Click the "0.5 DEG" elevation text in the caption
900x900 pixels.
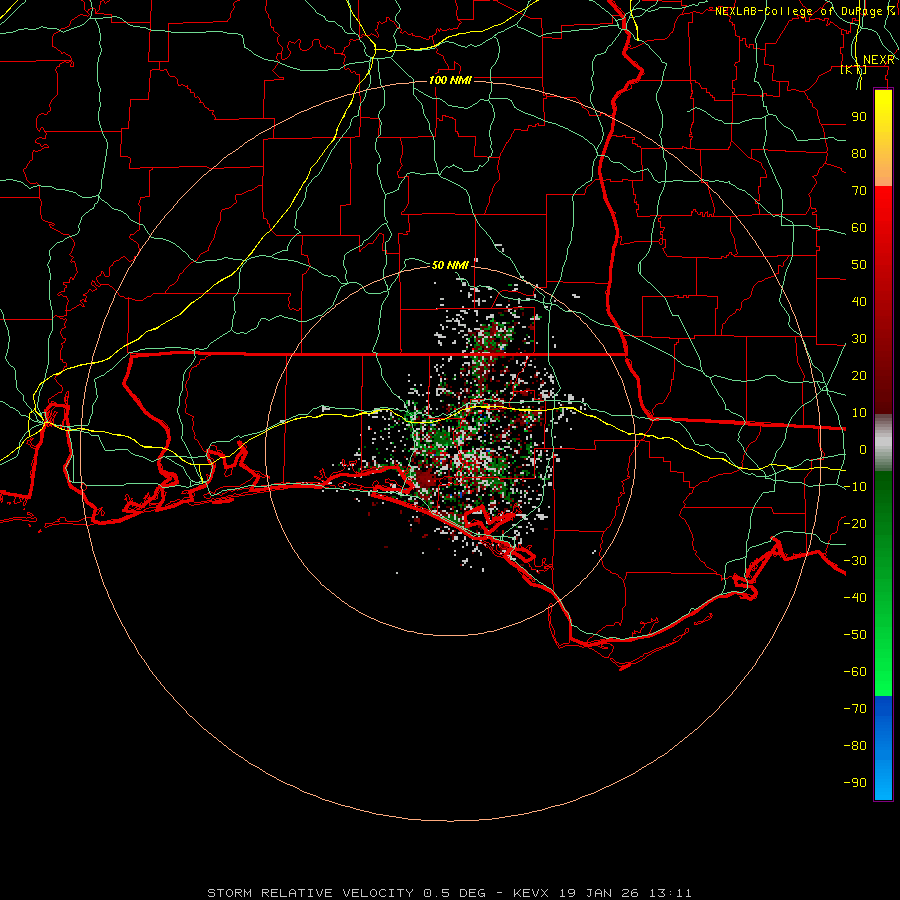[x=454, y=893]
